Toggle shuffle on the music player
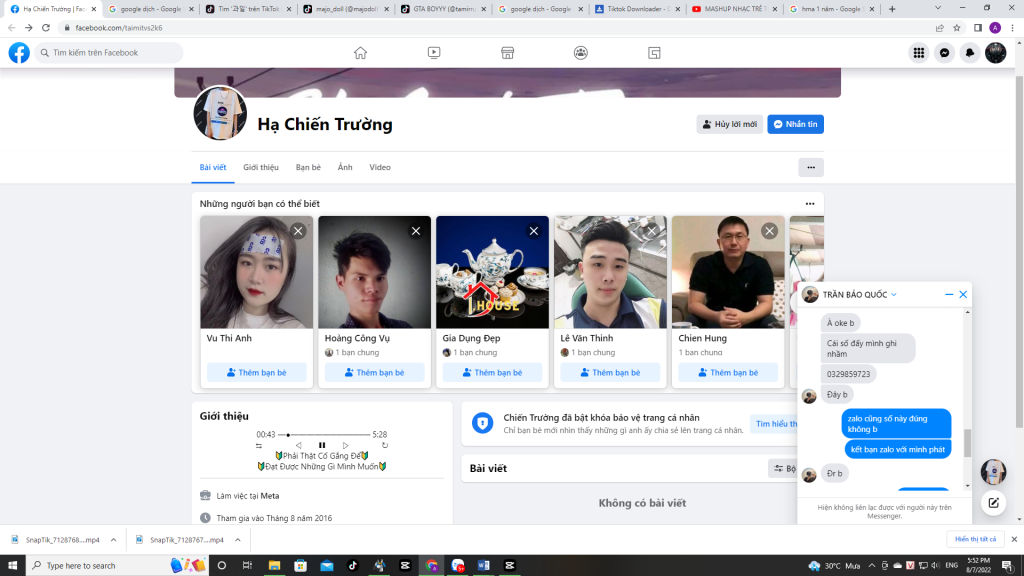1024x576 pixels. 259,445
